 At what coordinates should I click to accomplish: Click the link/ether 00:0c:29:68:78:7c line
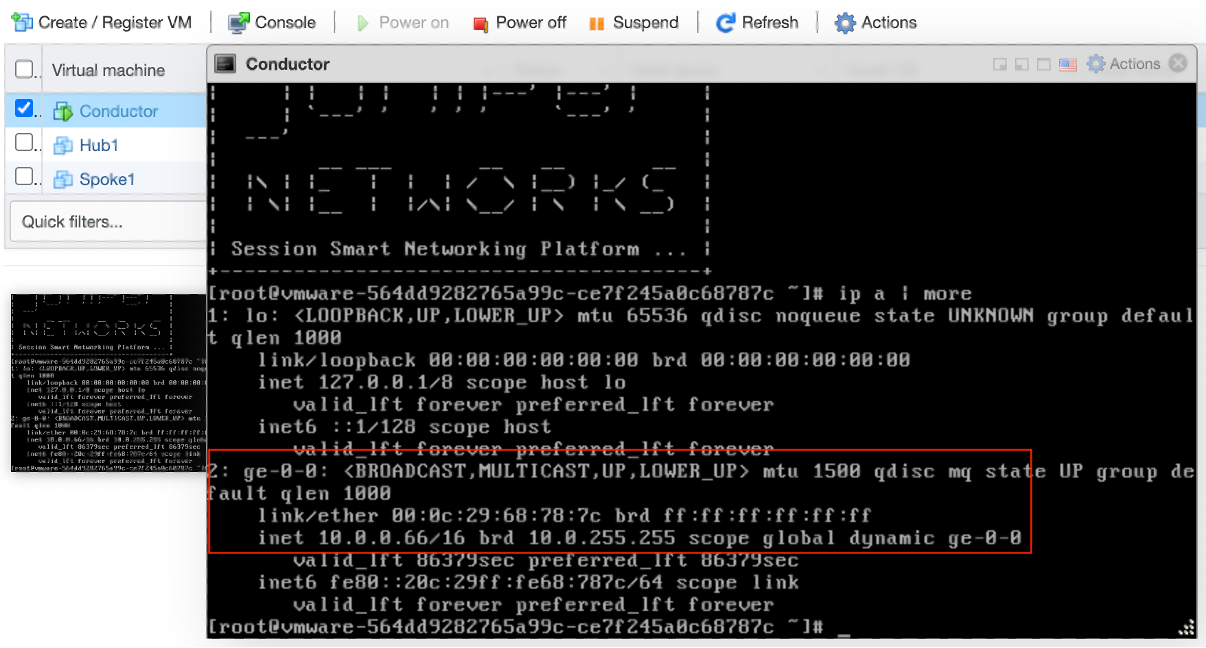pyautogui.click(x=565, y=516)
